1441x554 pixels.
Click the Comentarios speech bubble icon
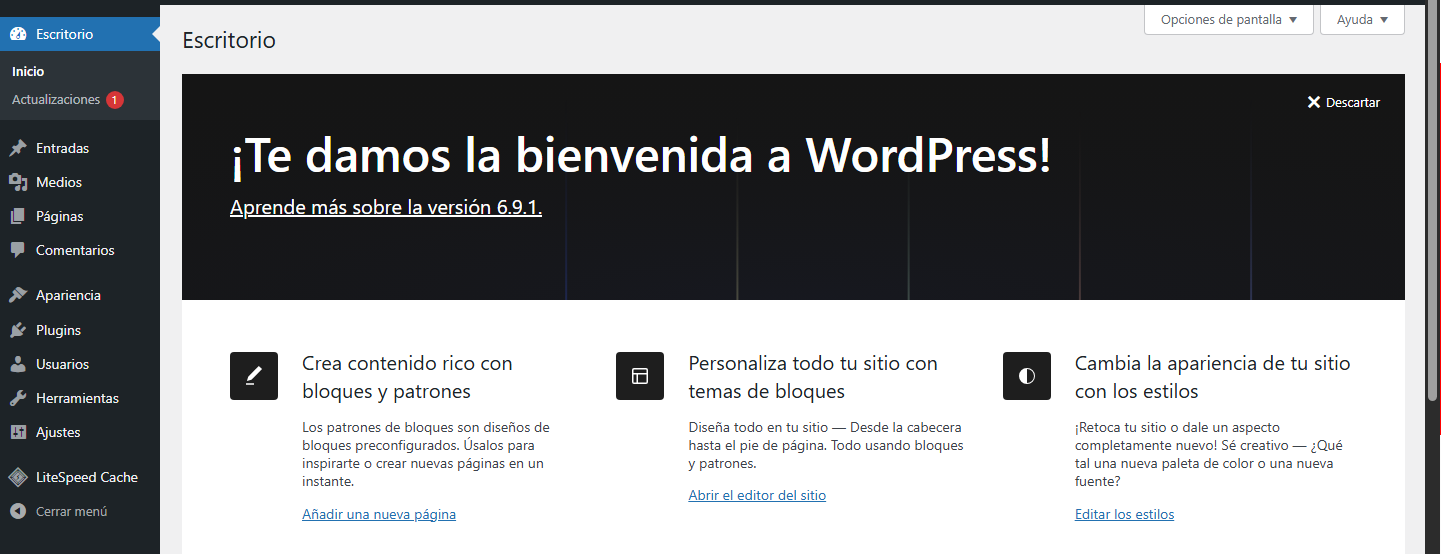pyautogui.click(x=18, y=250)
